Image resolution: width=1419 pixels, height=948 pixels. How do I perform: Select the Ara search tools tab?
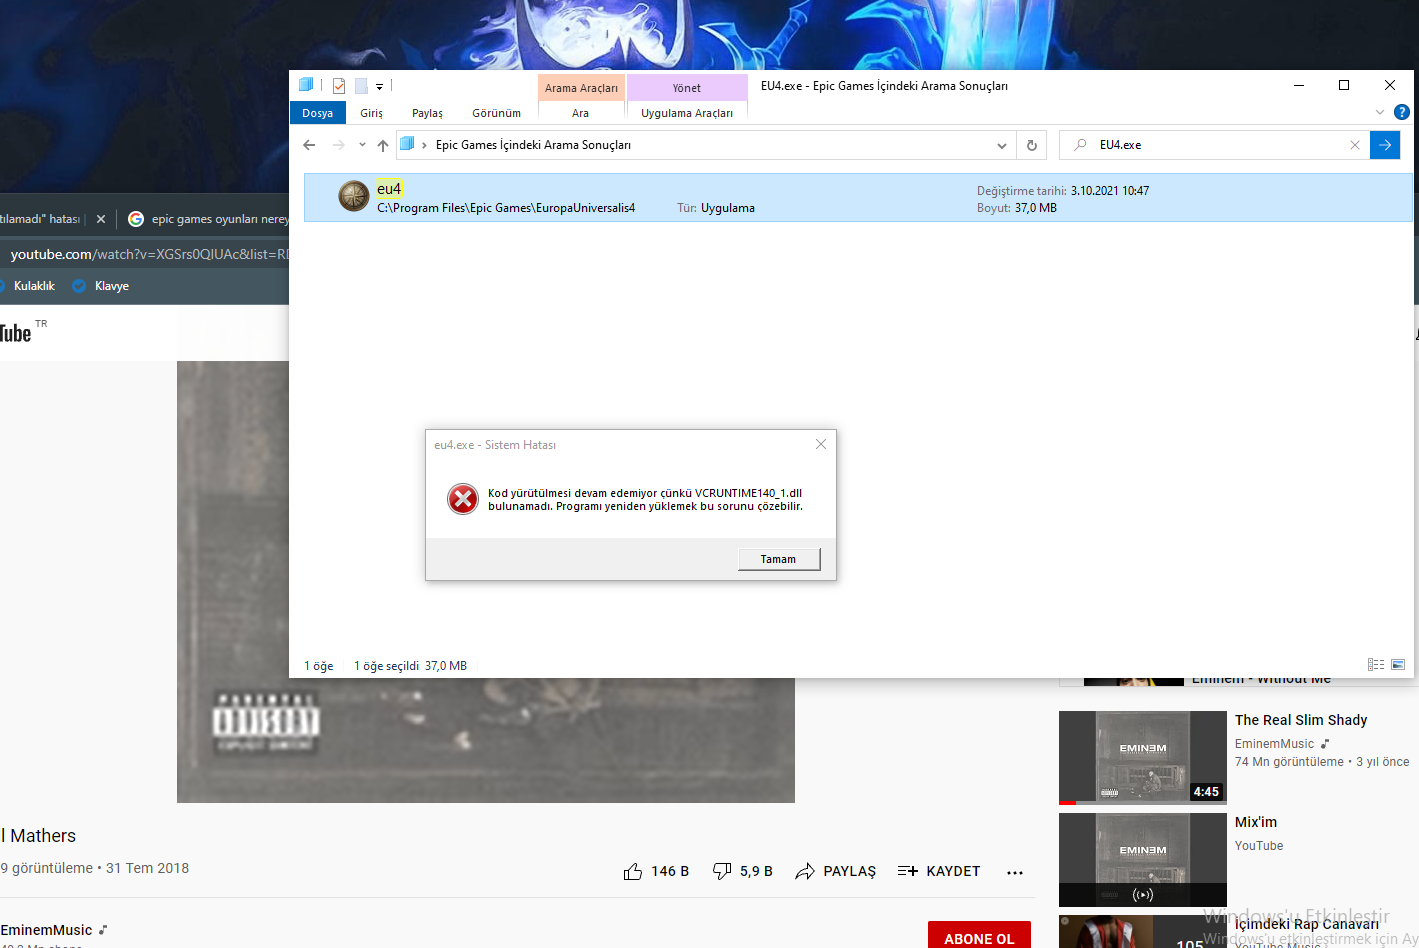point(580,113)
